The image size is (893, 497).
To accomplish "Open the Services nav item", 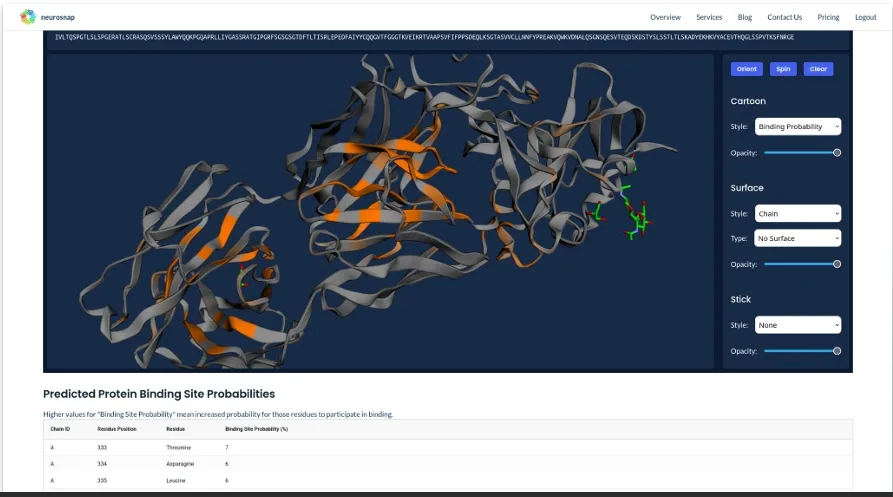I will [709, 17].
